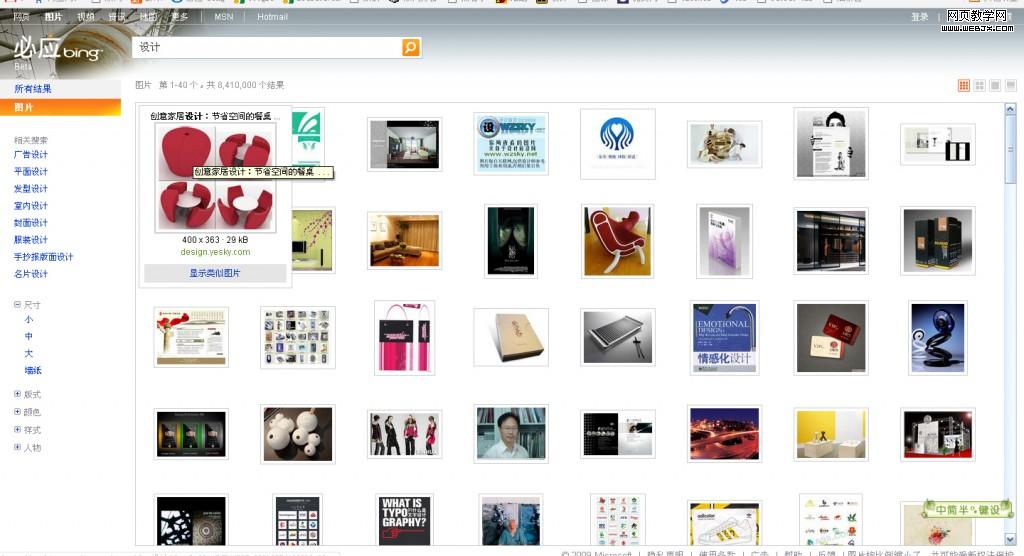
Task: Click the 显示类似图片 button
Action: (x=215, y=273)
